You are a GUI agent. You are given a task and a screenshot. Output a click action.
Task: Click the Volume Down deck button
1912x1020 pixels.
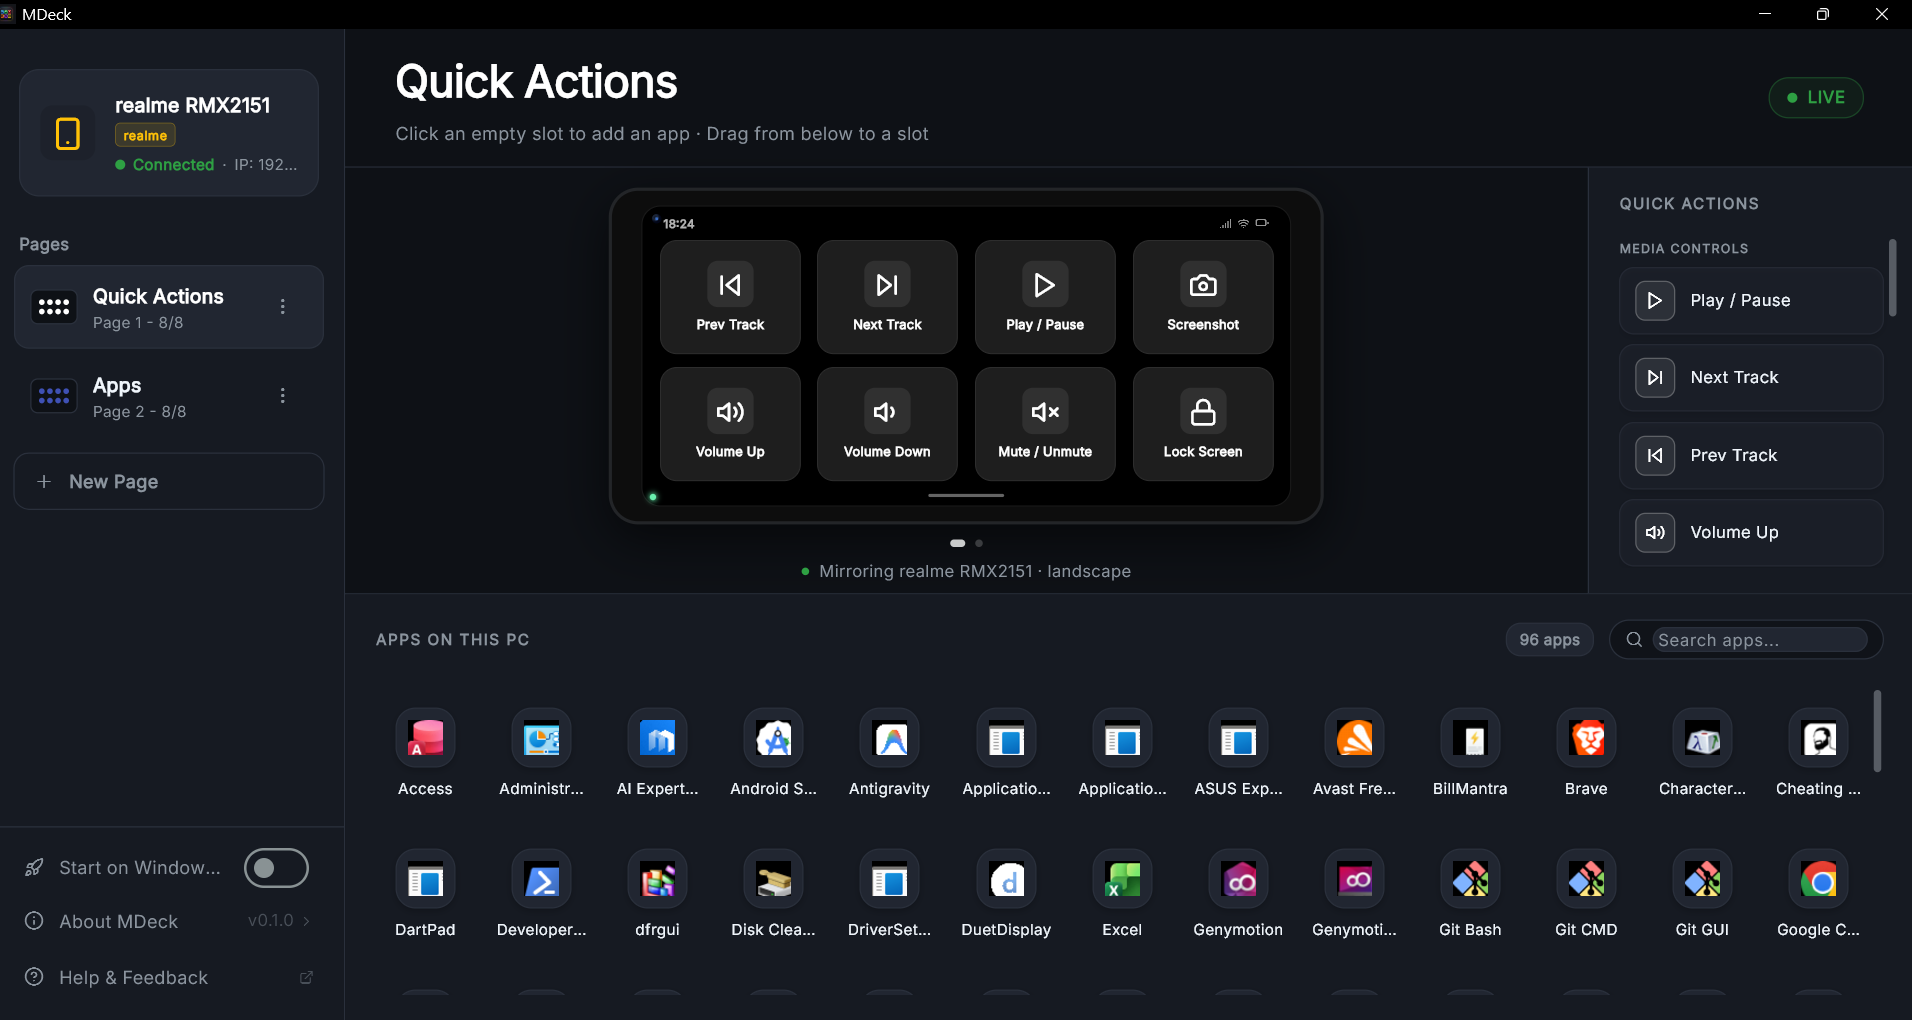[x=887, y=424]
